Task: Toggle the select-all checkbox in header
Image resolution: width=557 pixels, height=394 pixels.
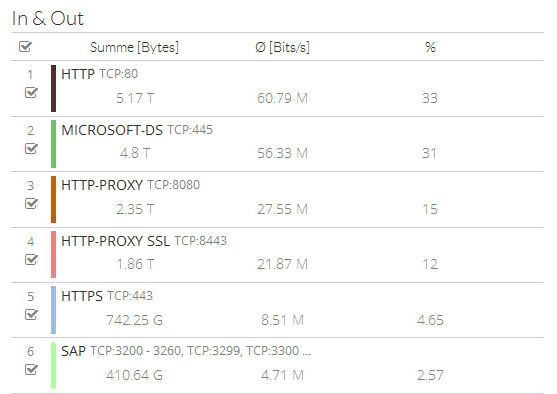Action: pos(26,47)
